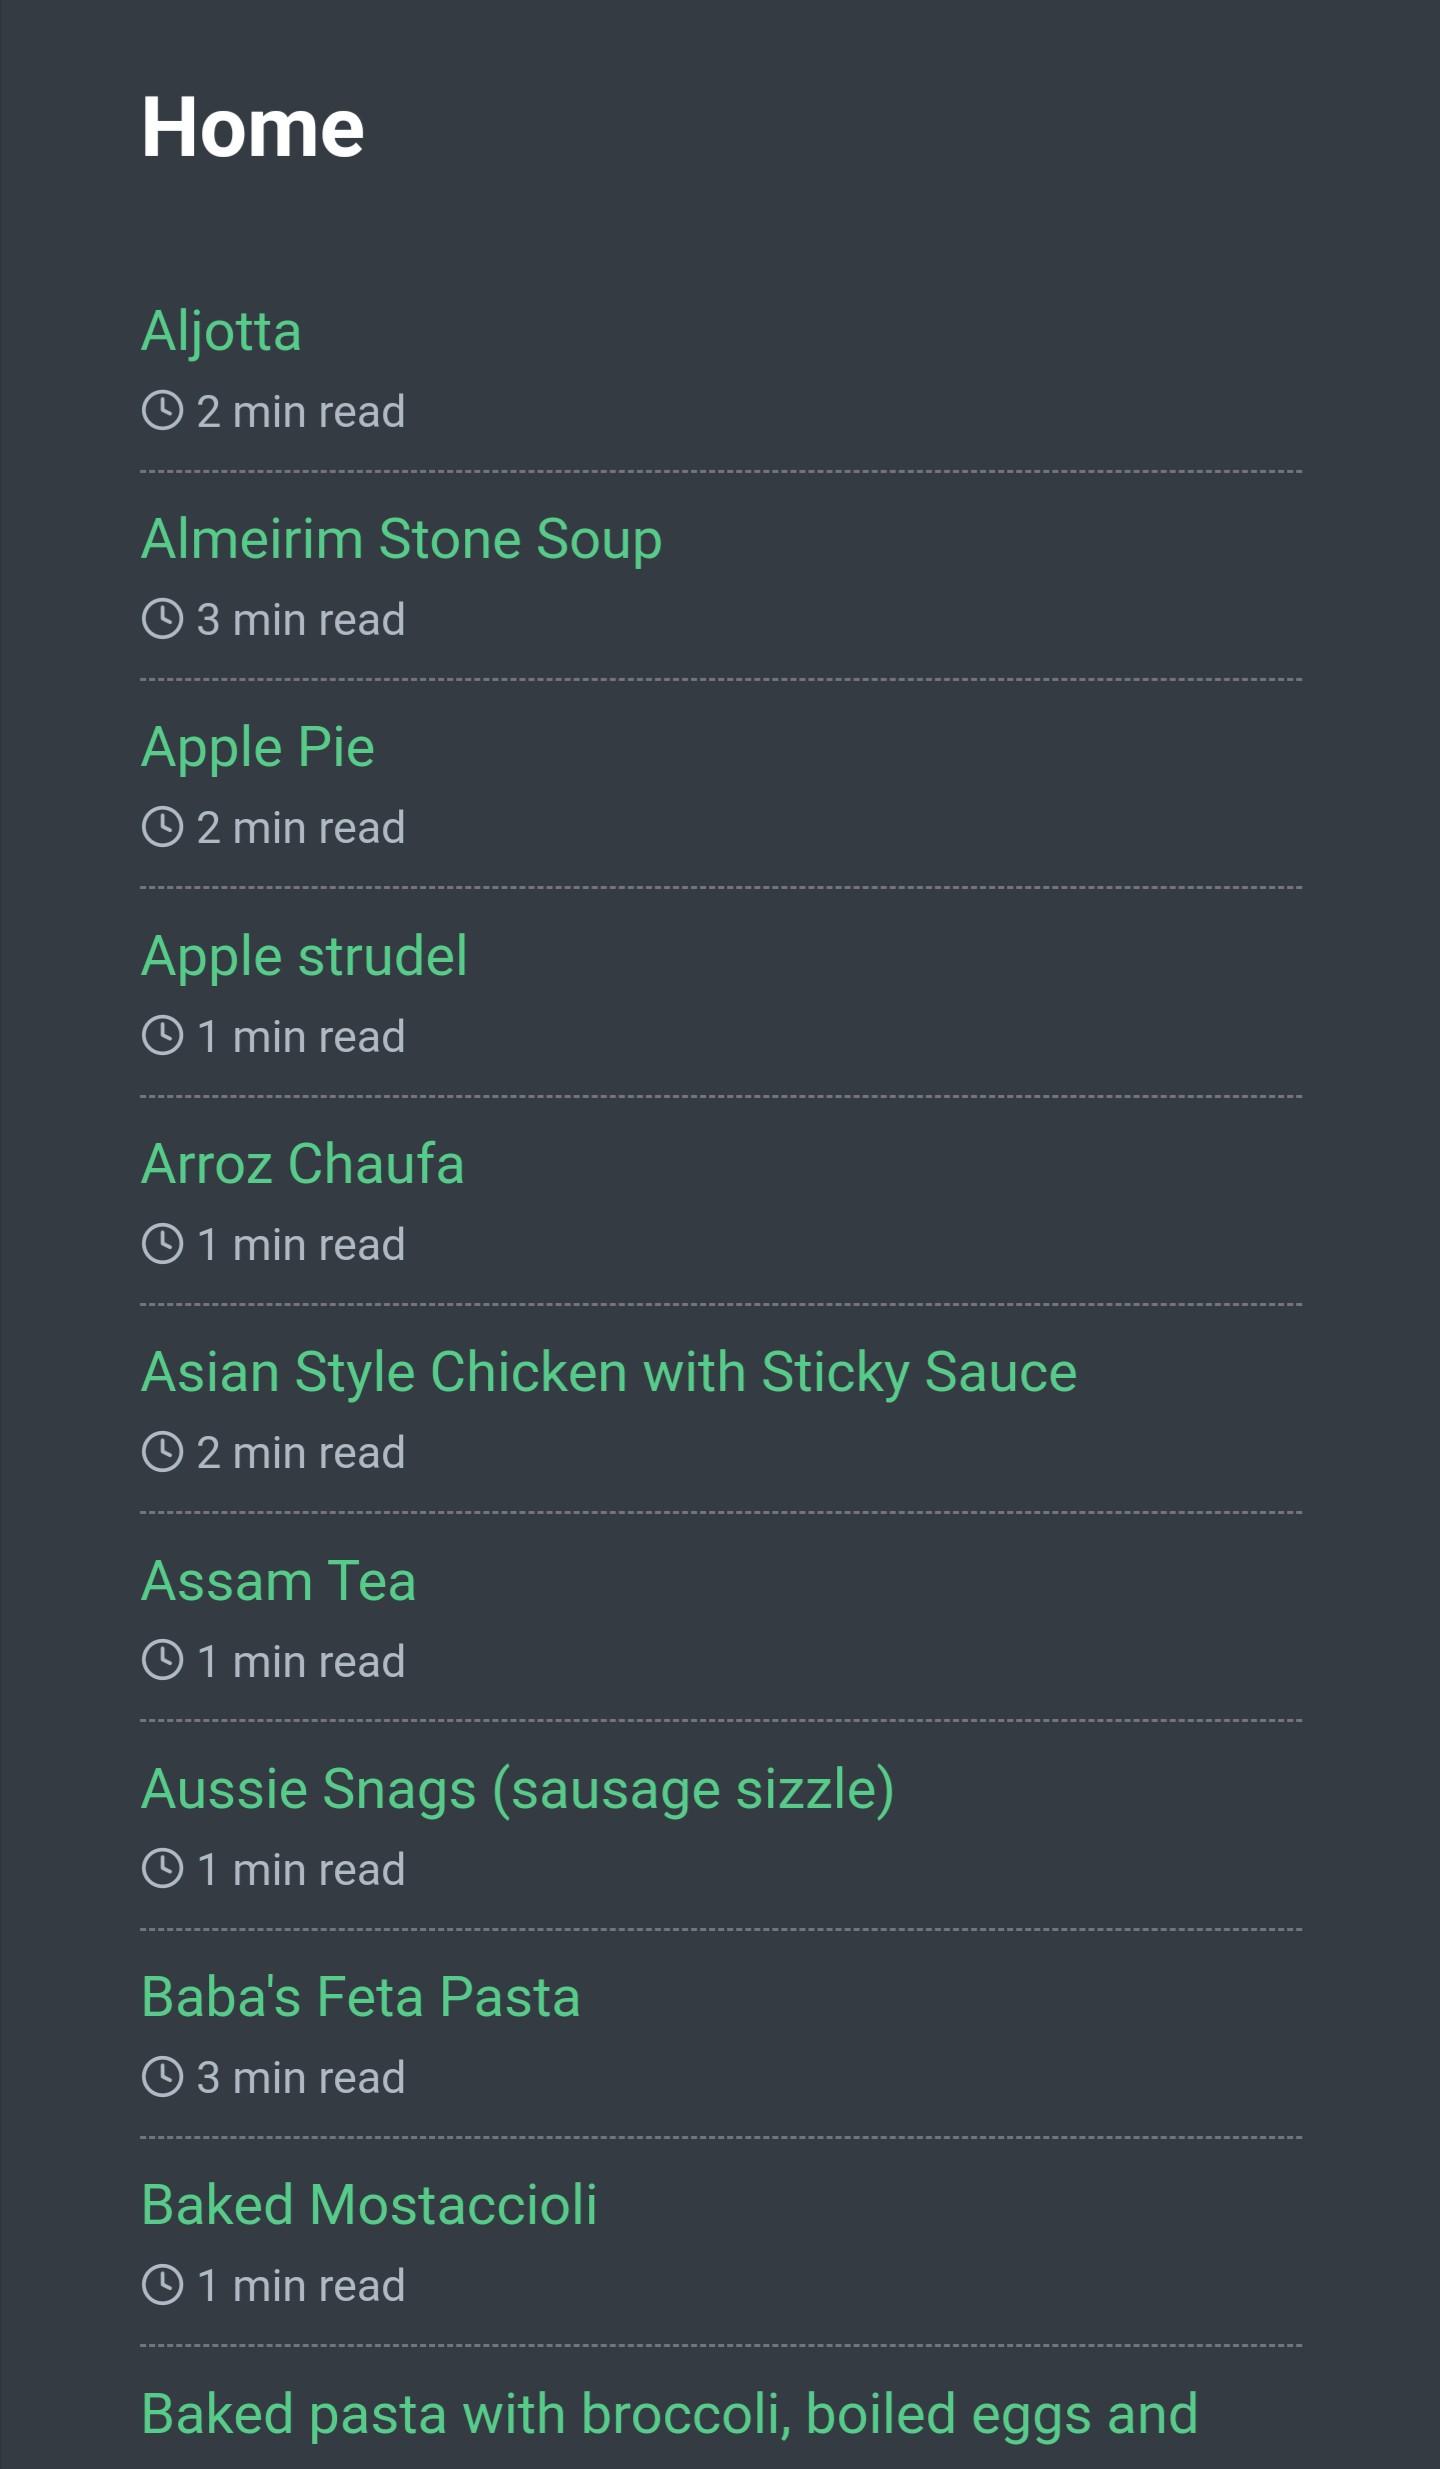Click the clock icon under Assam Tea
This screenshot has height=2469, width=1440.
click(162, 1660)
